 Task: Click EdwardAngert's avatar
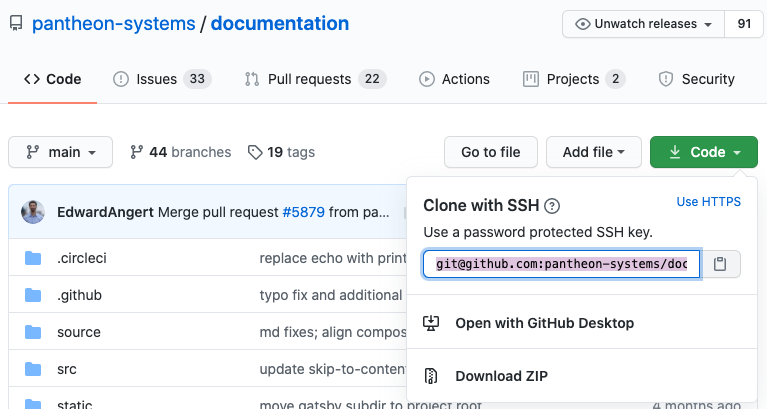(x=33, y=212)
